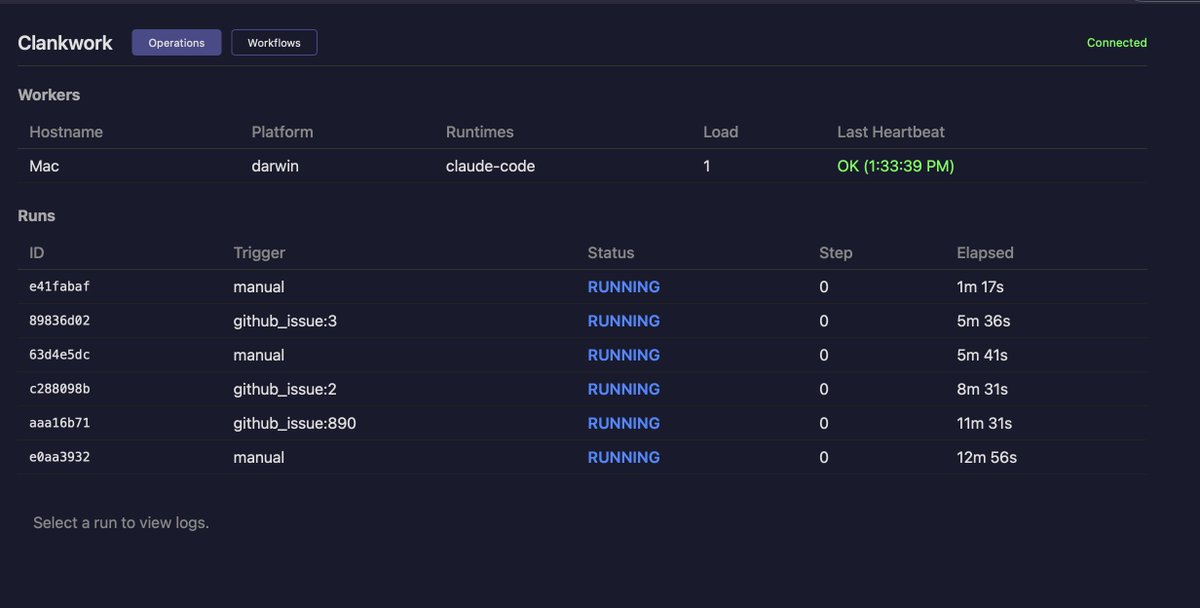Click the Load column header

(x=721, y=132)
